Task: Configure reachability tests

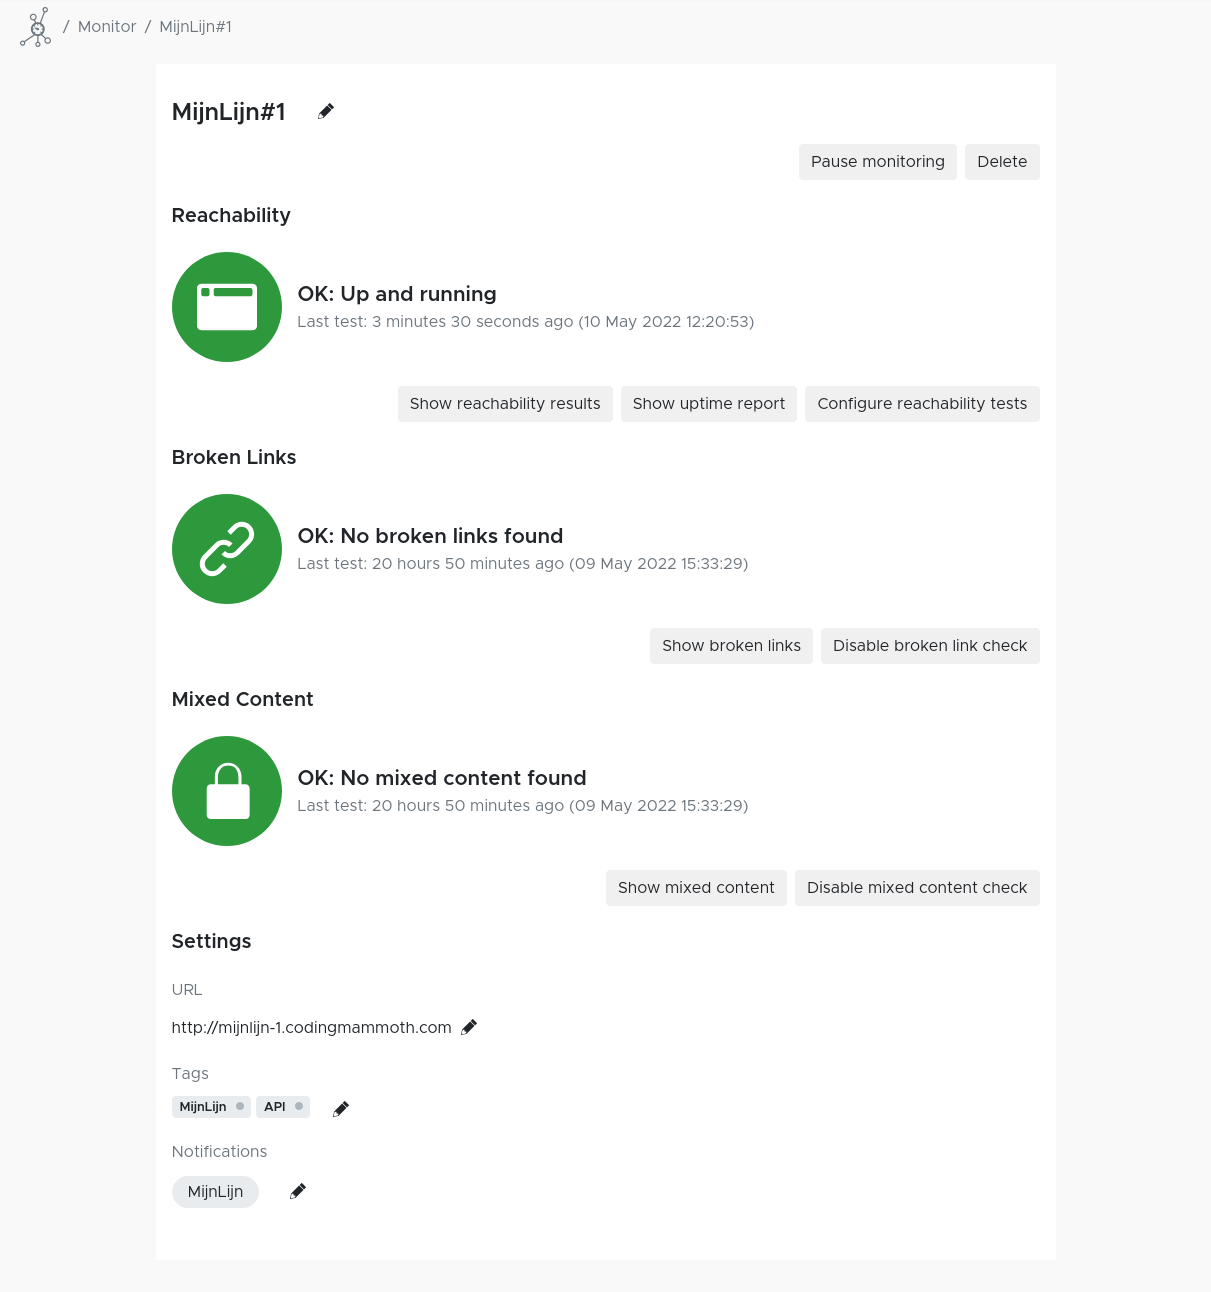Action: point(922,404)
